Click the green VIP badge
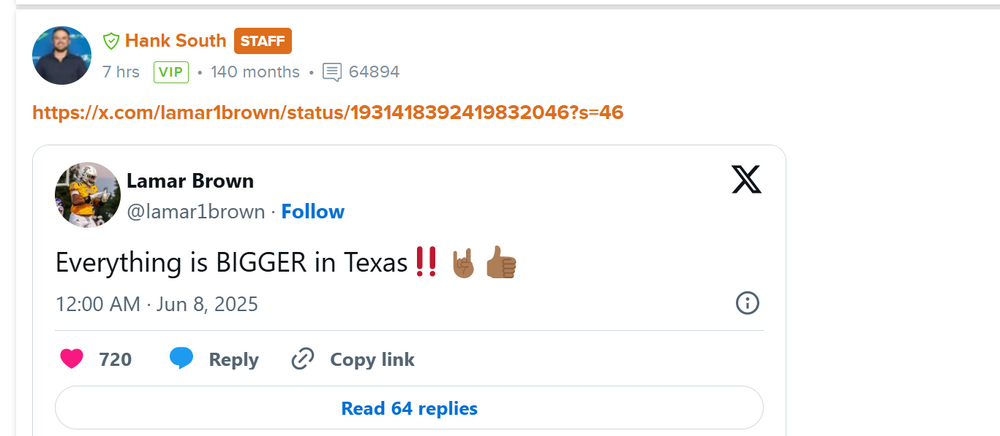The width and height of the screenshot is (1000, 436). click(172, 72)
